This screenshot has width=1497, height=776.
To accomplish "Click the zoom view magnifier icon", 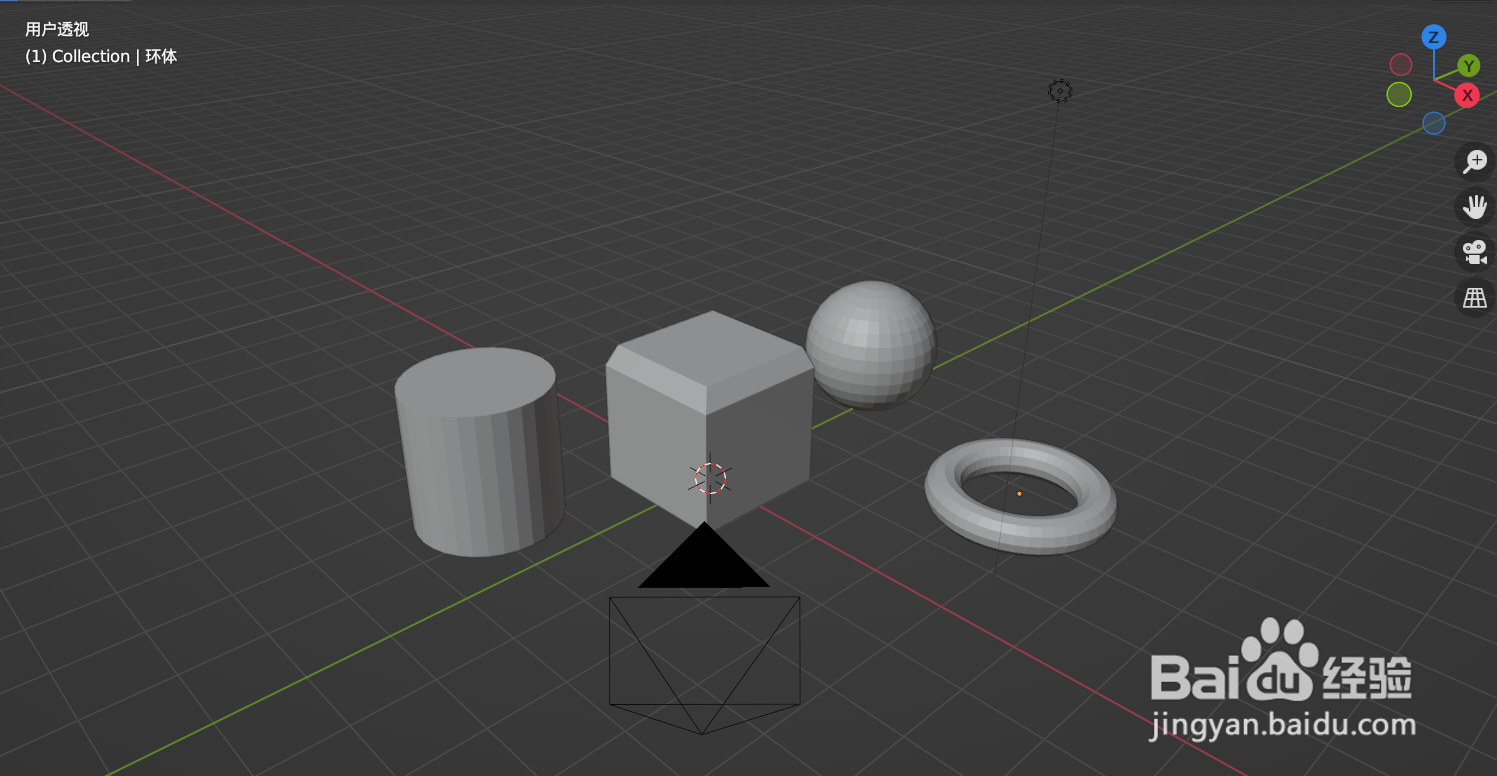I will [x=1474, y=161].
